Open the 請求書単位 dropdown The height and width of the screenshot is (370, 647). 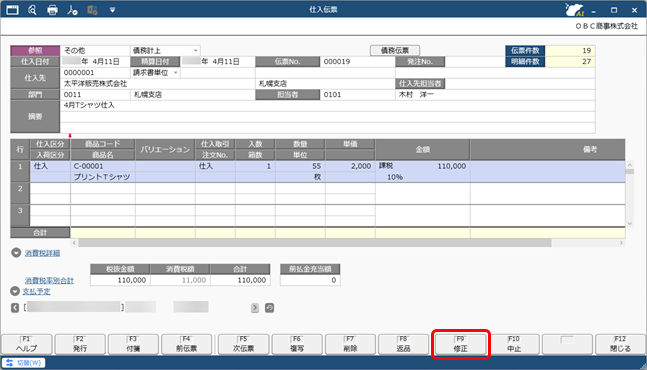coord(155,73)
